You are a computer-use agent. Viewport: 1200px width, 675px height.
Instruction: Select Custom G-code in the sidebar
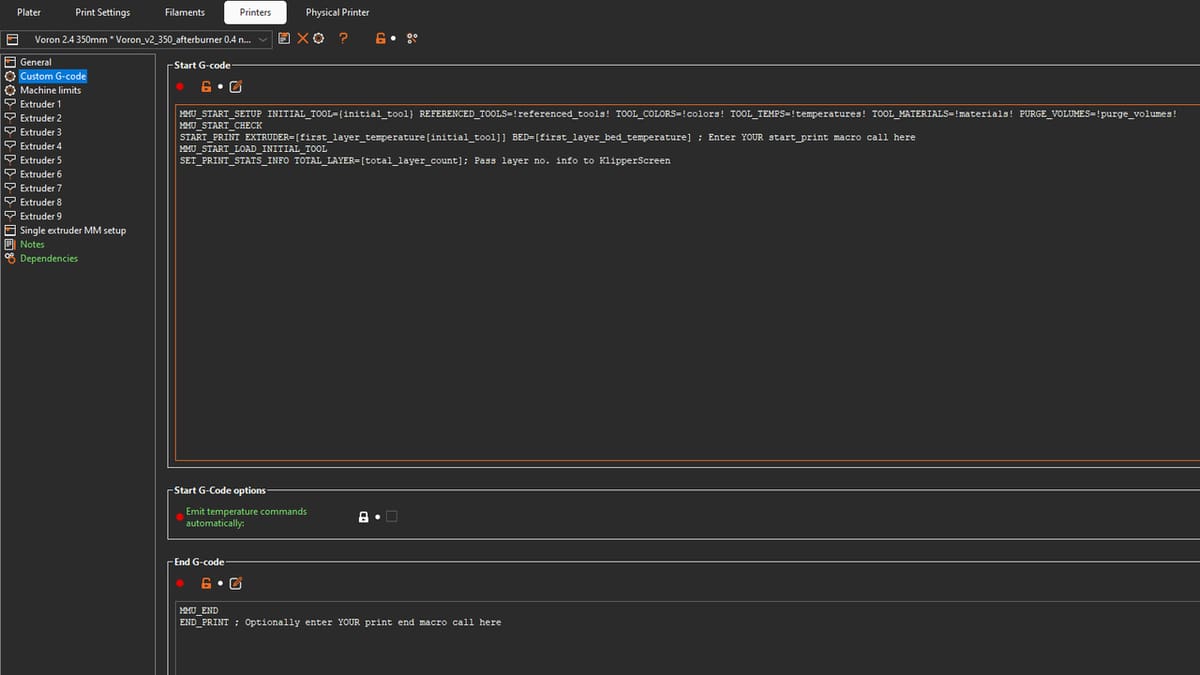pyautogui.click(x=53, y=76)
